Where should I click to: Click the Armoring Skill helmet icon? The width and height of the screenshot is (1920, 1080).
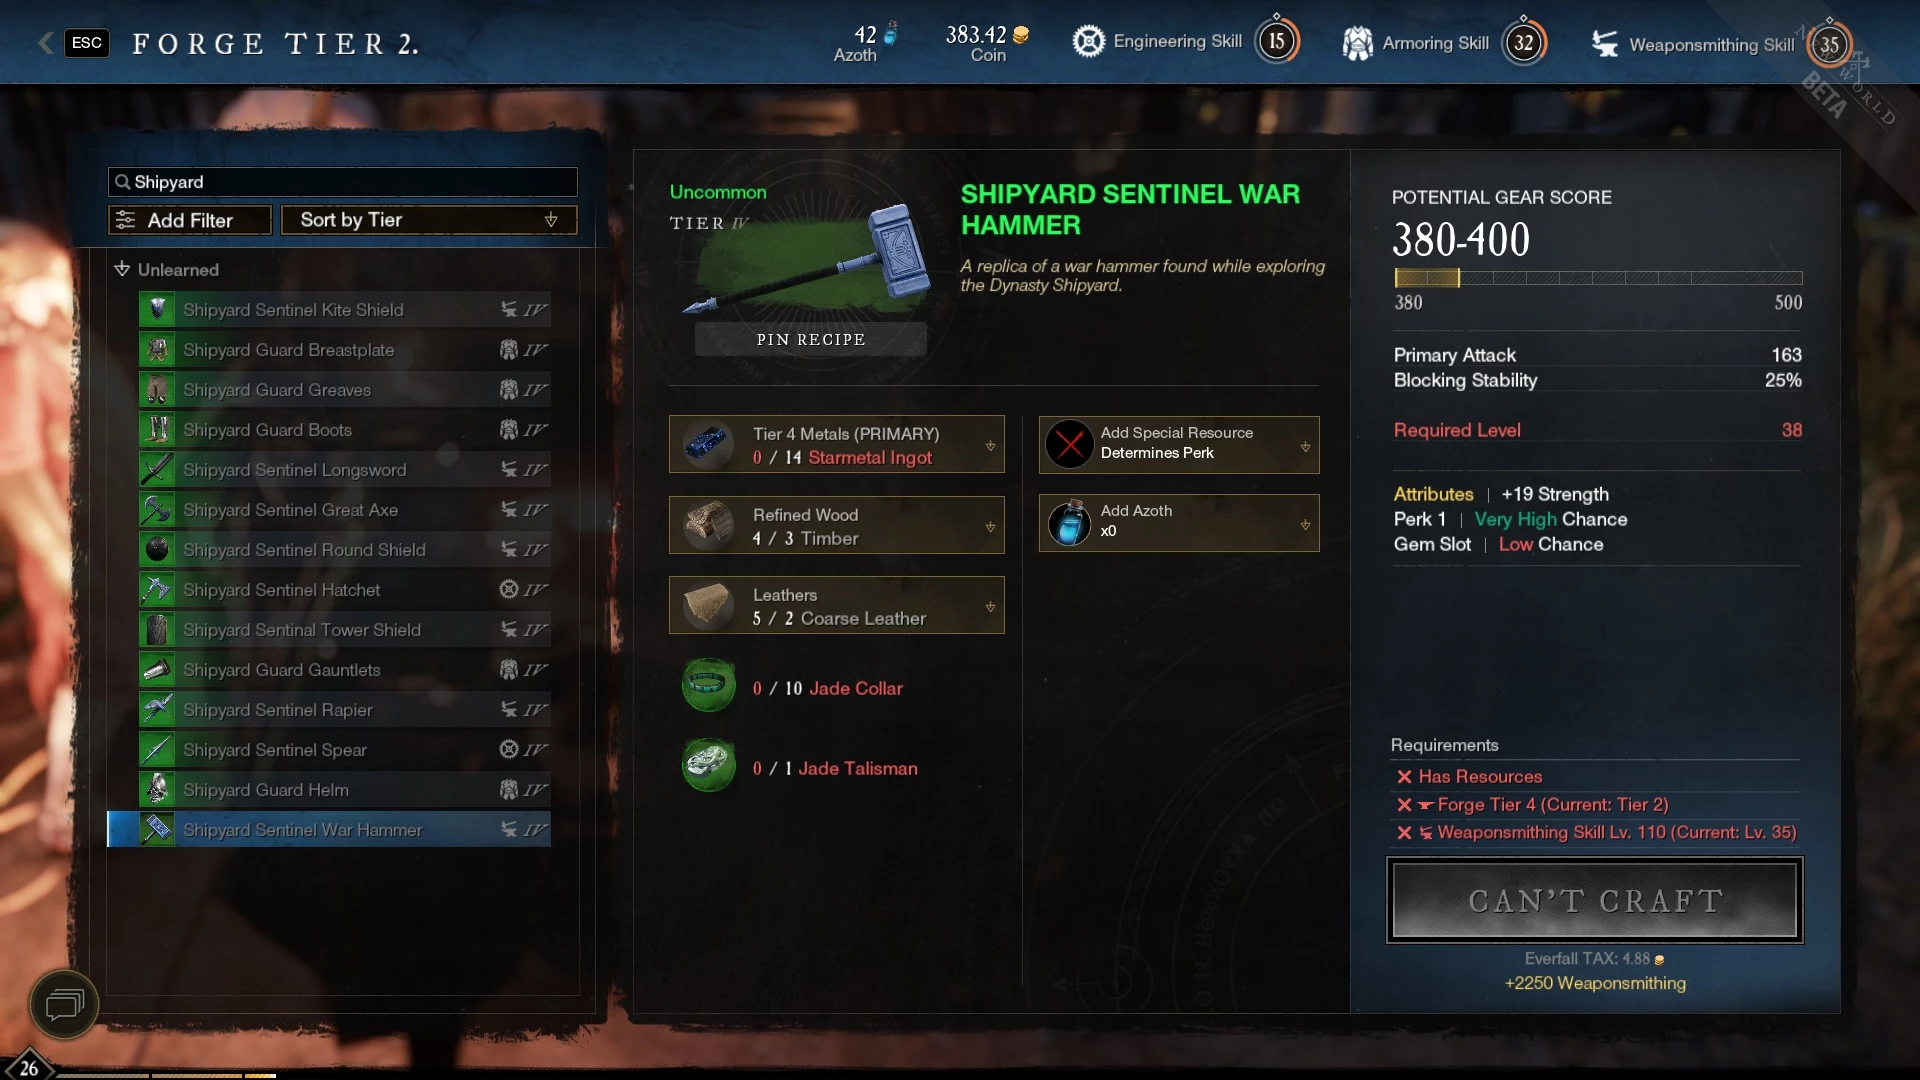coord(1357,43)
